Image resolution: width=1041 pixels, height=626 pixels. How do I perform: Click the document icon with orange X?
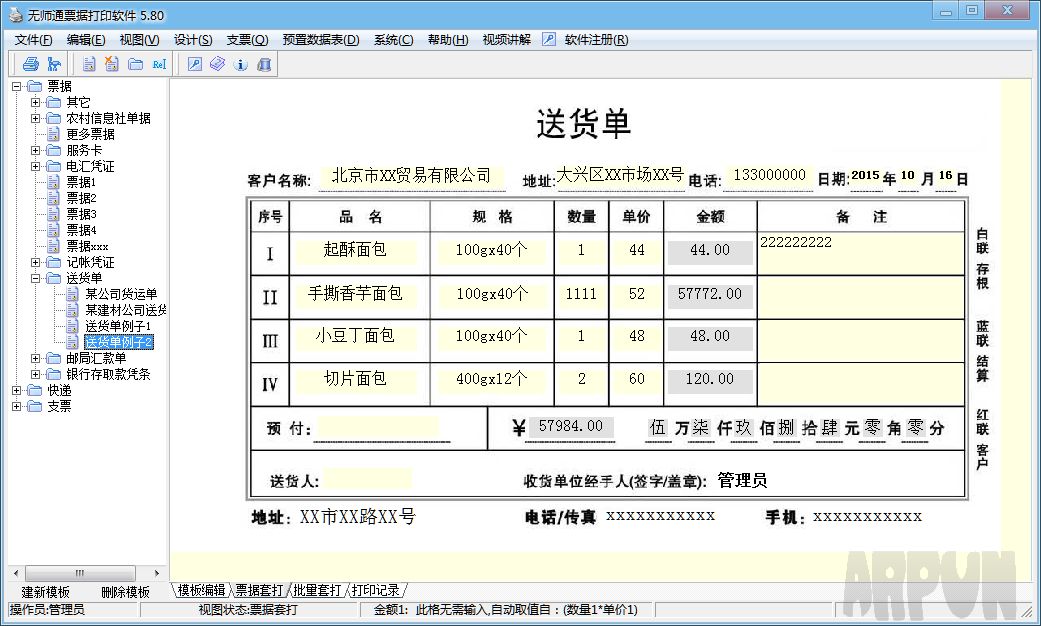point(112,65)
